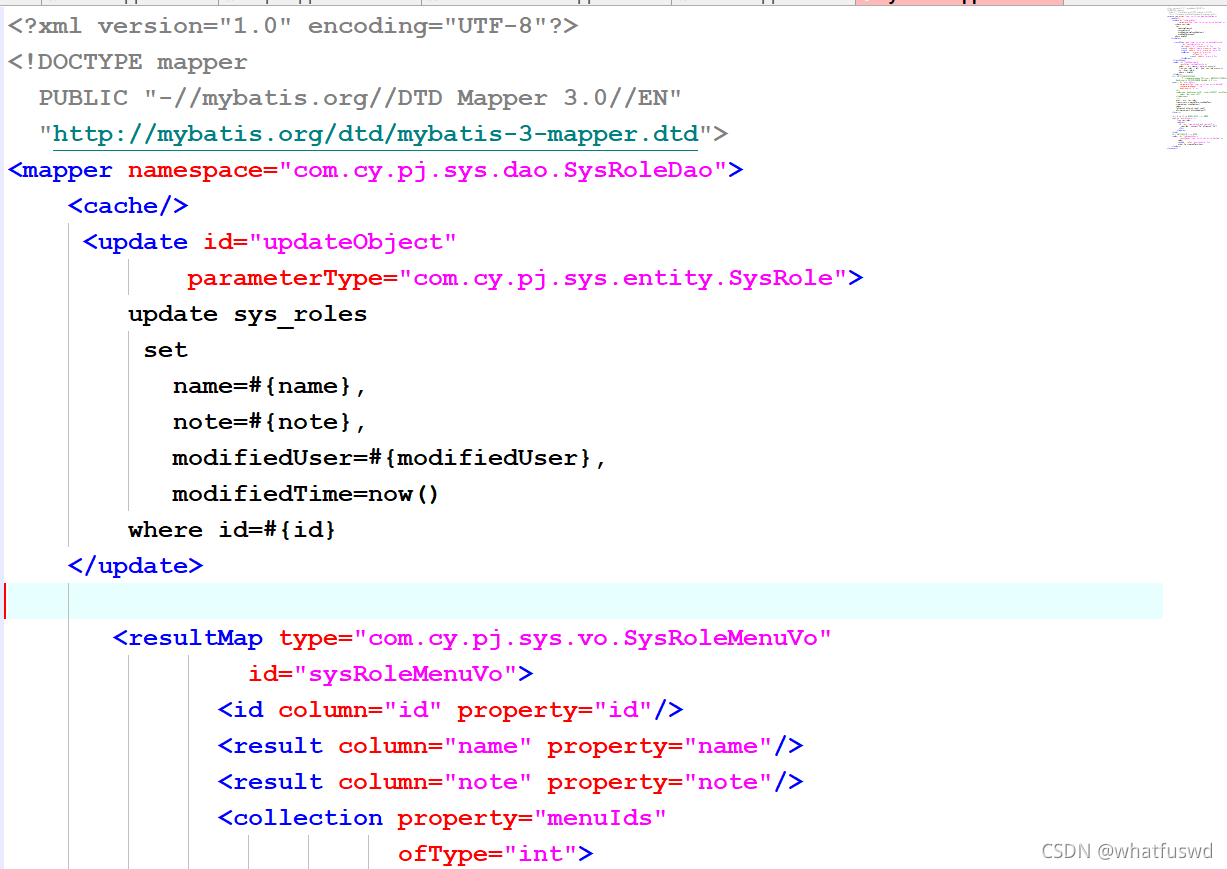Click the closing update tag
1227x869 pixels.
point(136,566)
